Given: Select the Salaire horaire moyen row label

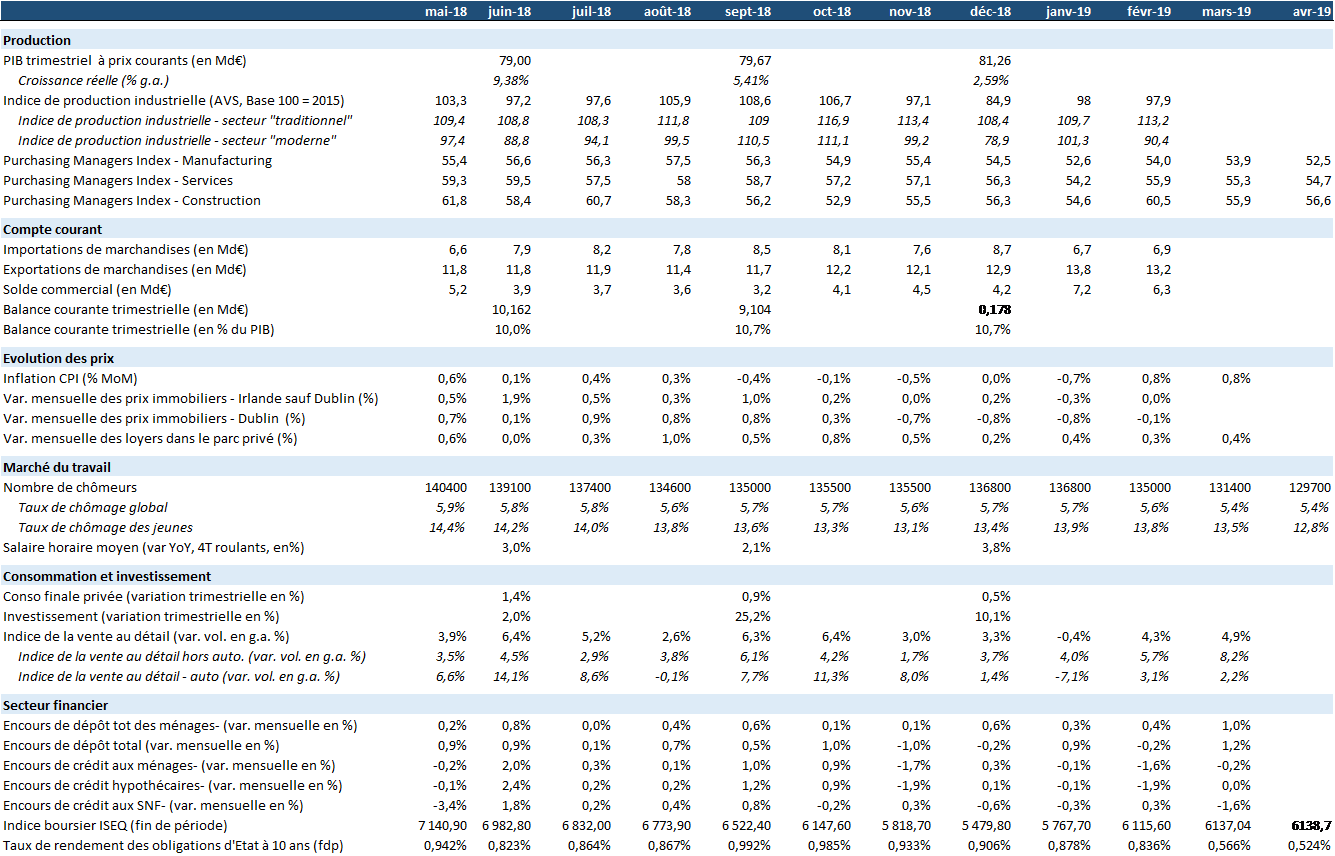Looking at the screenshot, I should point(153,547).
